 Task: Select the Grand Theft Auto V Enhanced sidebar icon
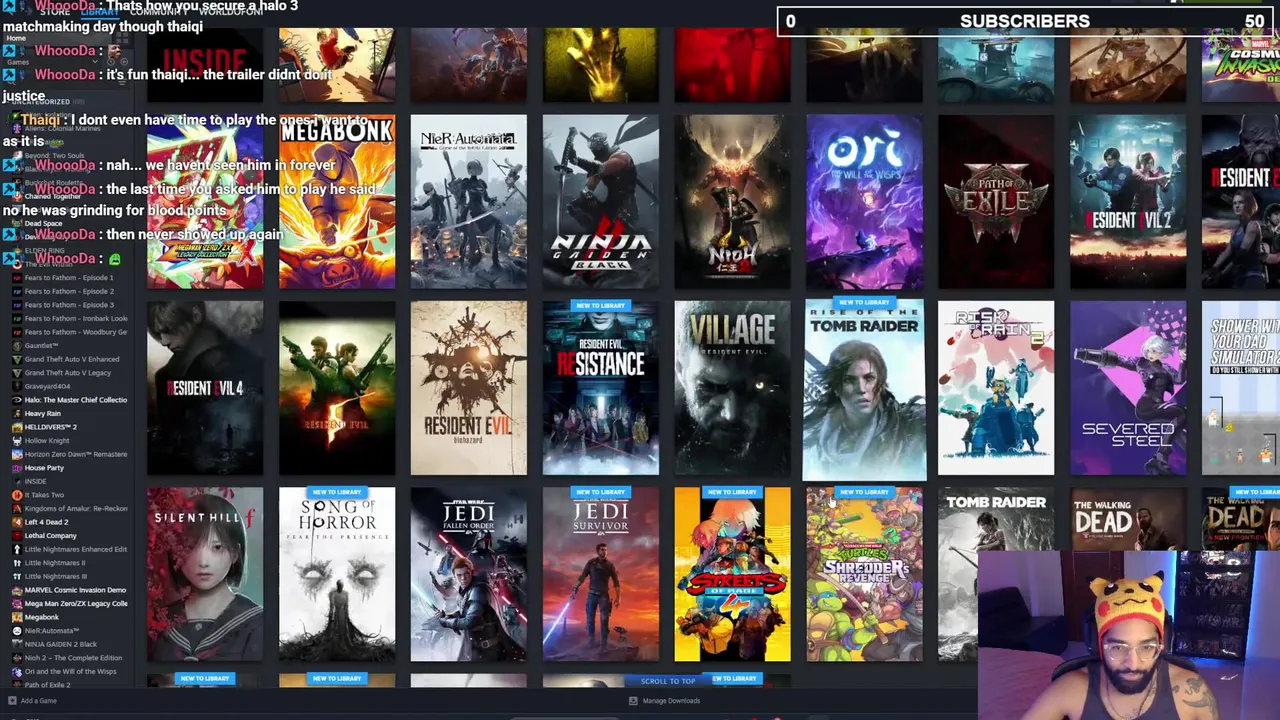point(17,359)
